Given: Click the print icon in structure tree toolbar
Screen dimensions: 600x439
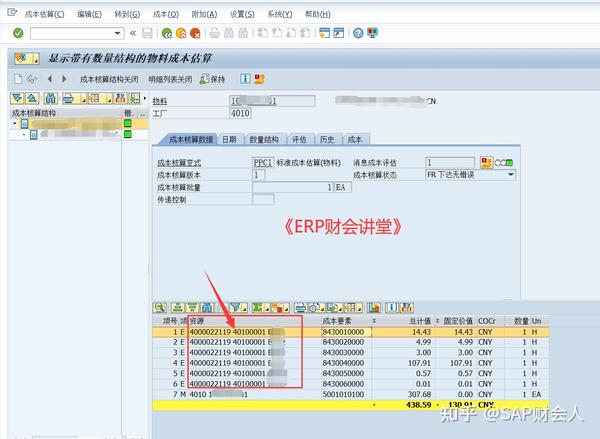Looking at the screenshot, I should [68, 98].
